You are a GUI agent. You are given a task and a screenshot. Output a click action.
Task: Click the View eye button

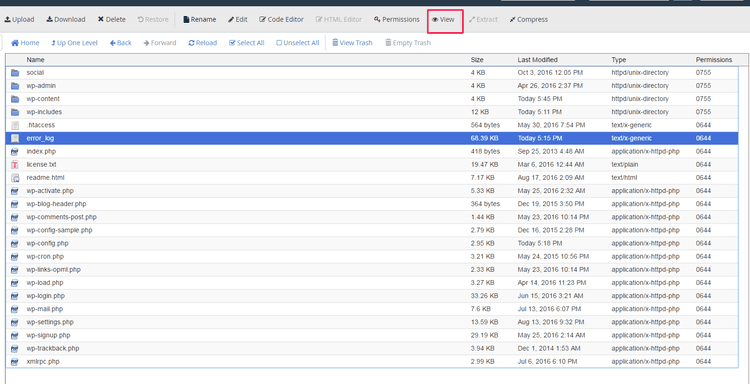(x=443, y=20)
